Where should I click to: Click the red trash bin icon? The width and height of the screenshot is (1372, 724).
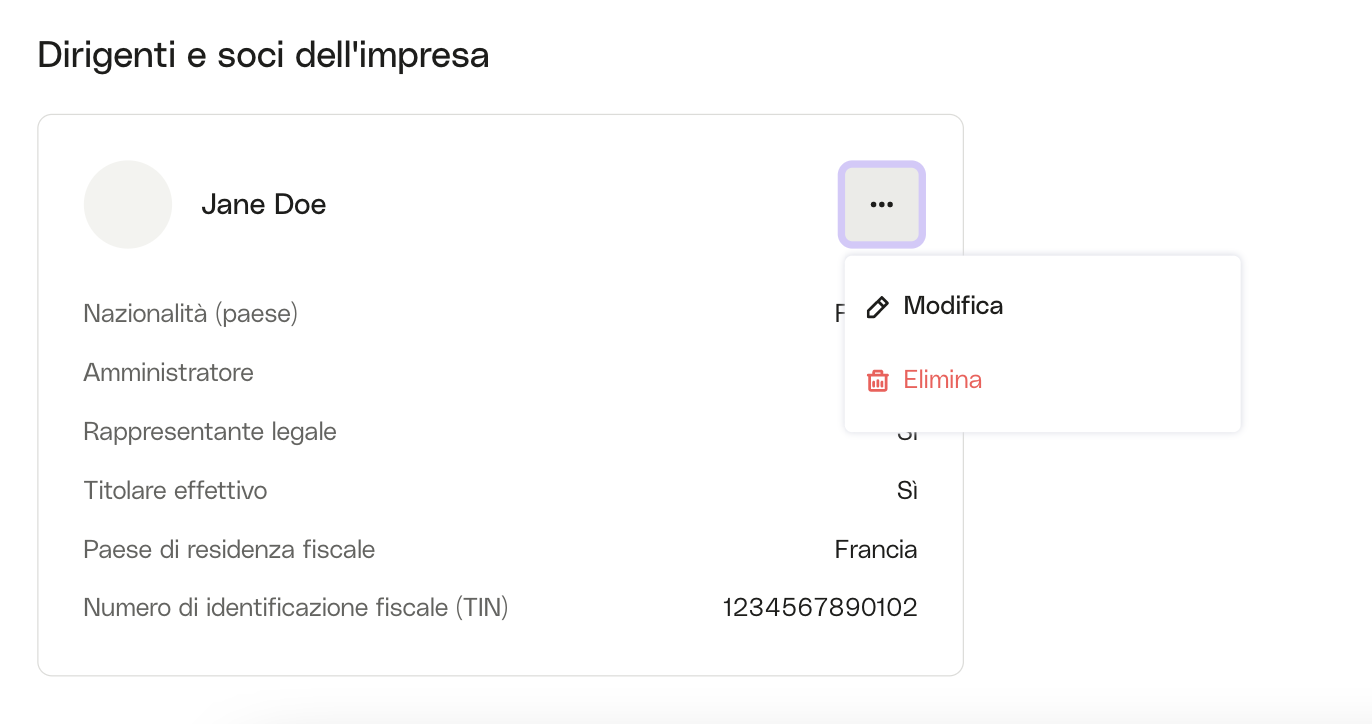[x=877, y=381]
